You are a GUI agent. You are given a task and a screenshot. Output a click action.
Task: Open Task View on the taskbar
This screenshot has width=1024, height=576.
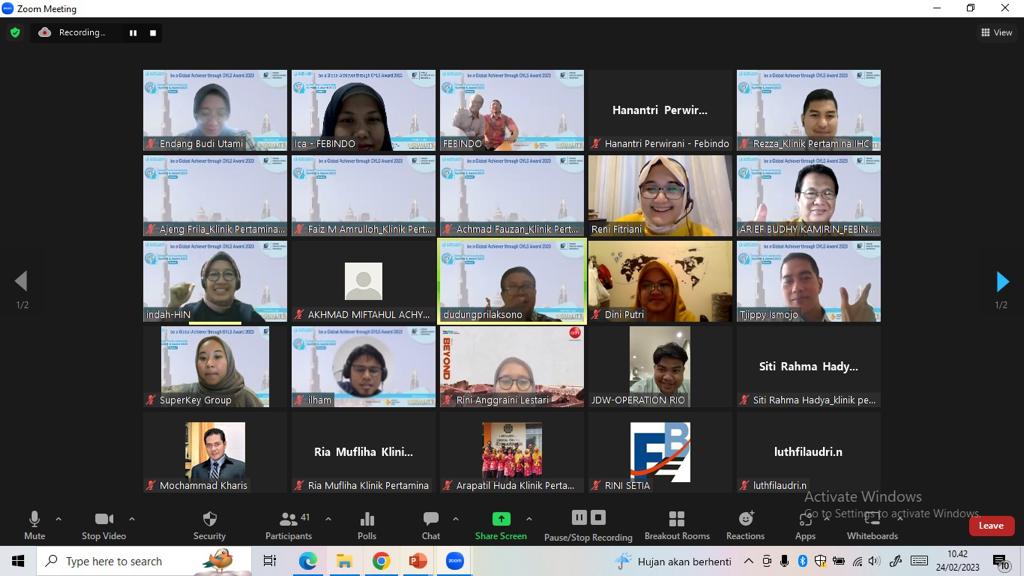point(269,561)
